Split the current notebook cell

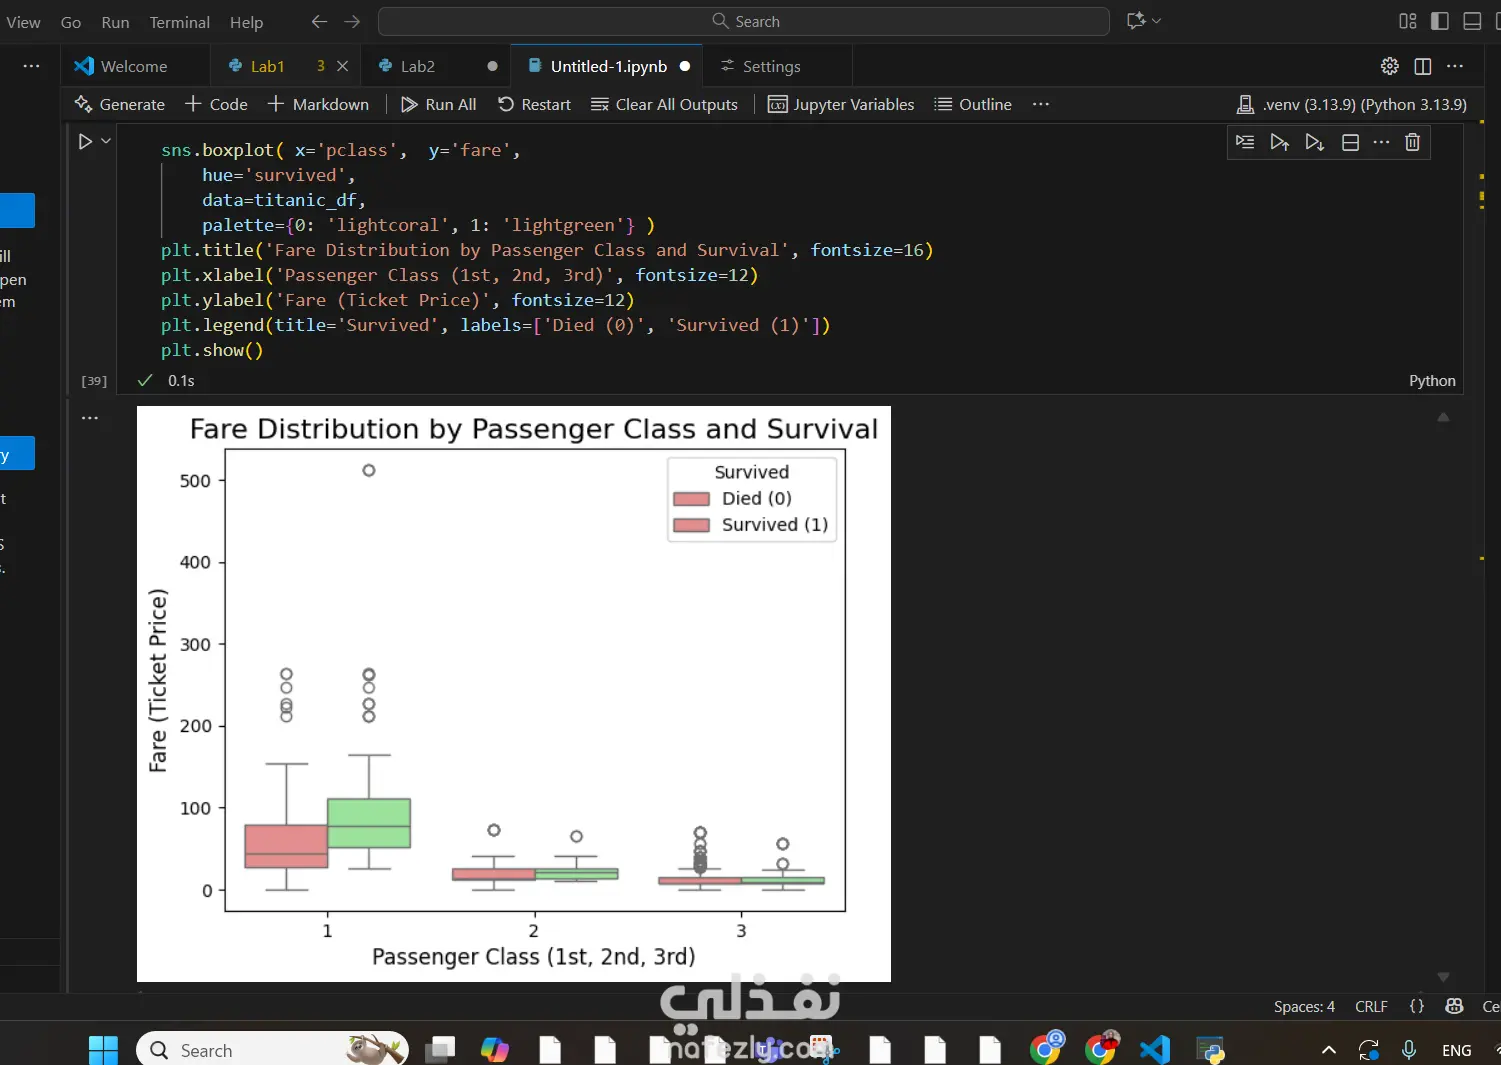click(1350, 142)
